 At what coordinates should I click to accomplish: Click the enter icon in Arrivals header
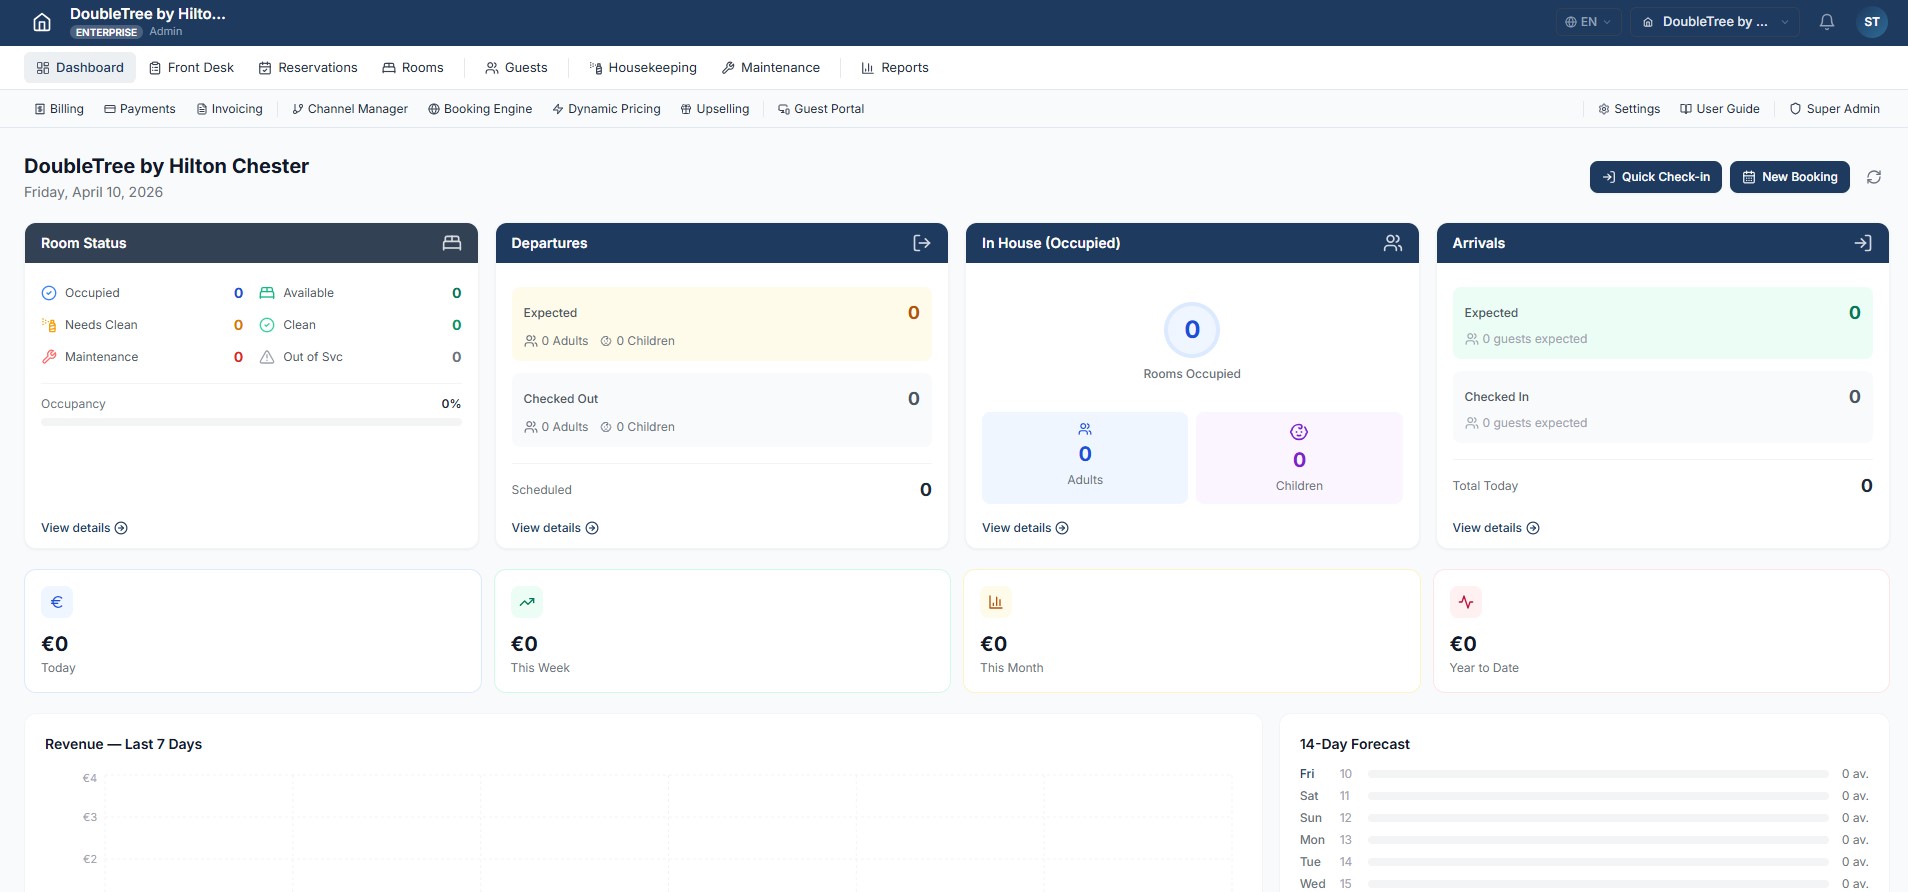[x=1863, y=243]
